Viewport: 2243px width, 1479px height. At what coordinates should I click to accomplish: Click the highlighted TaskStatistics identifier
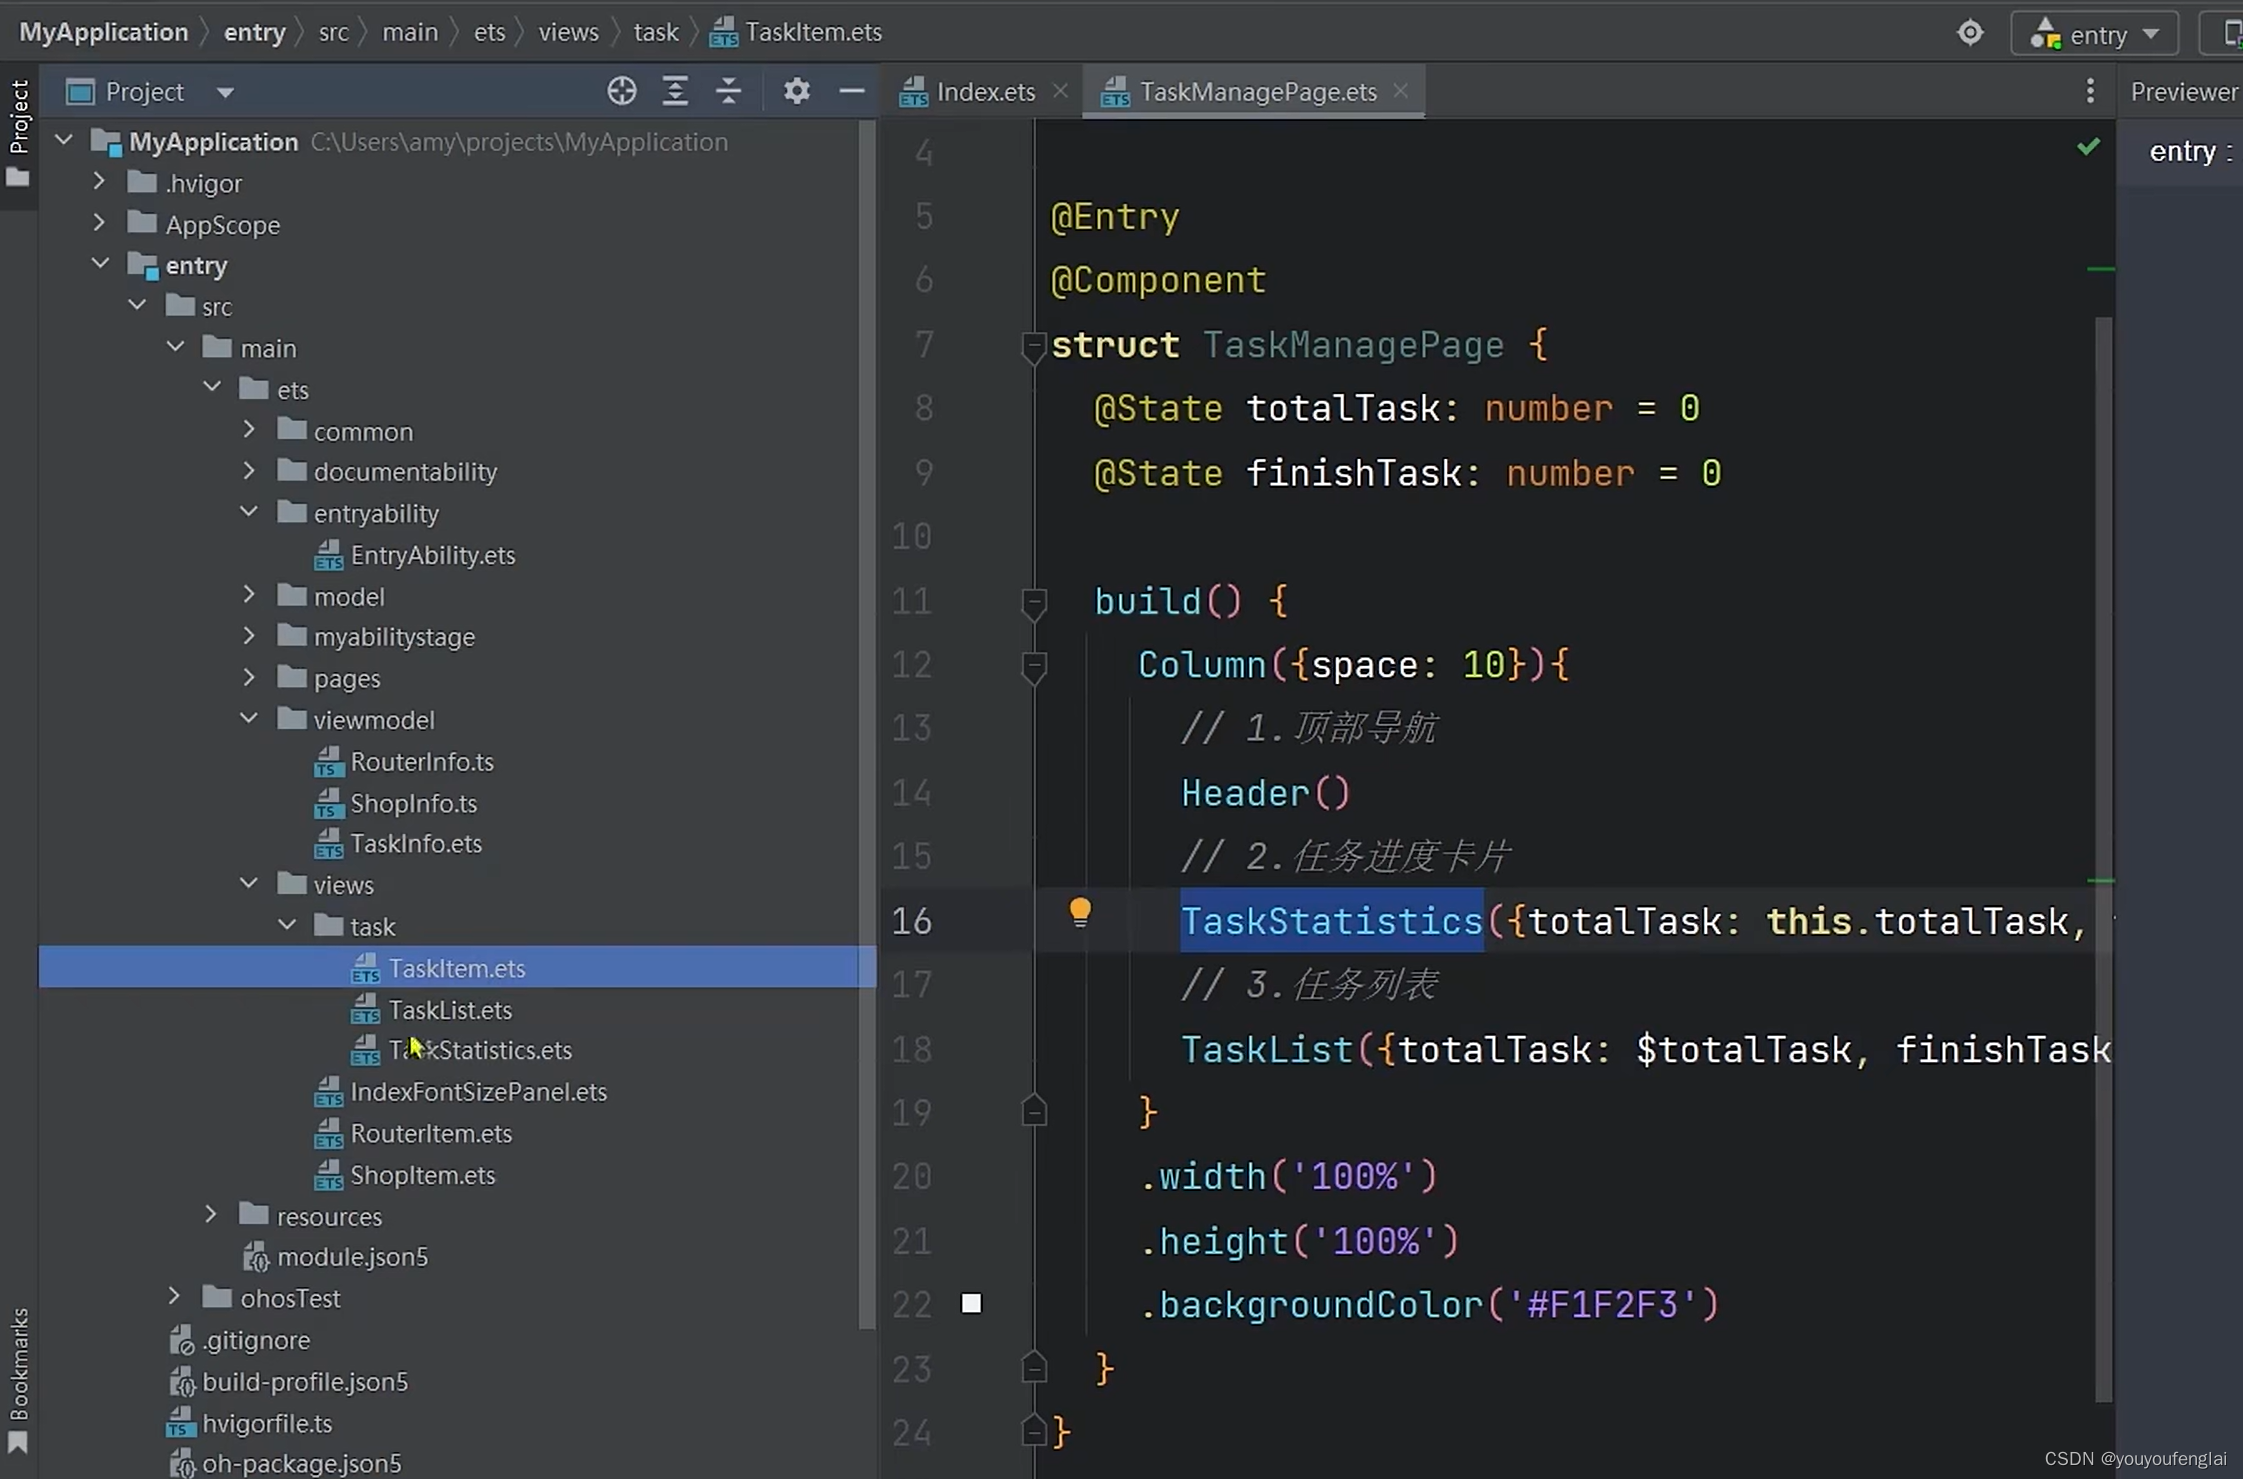[1331, 921]
